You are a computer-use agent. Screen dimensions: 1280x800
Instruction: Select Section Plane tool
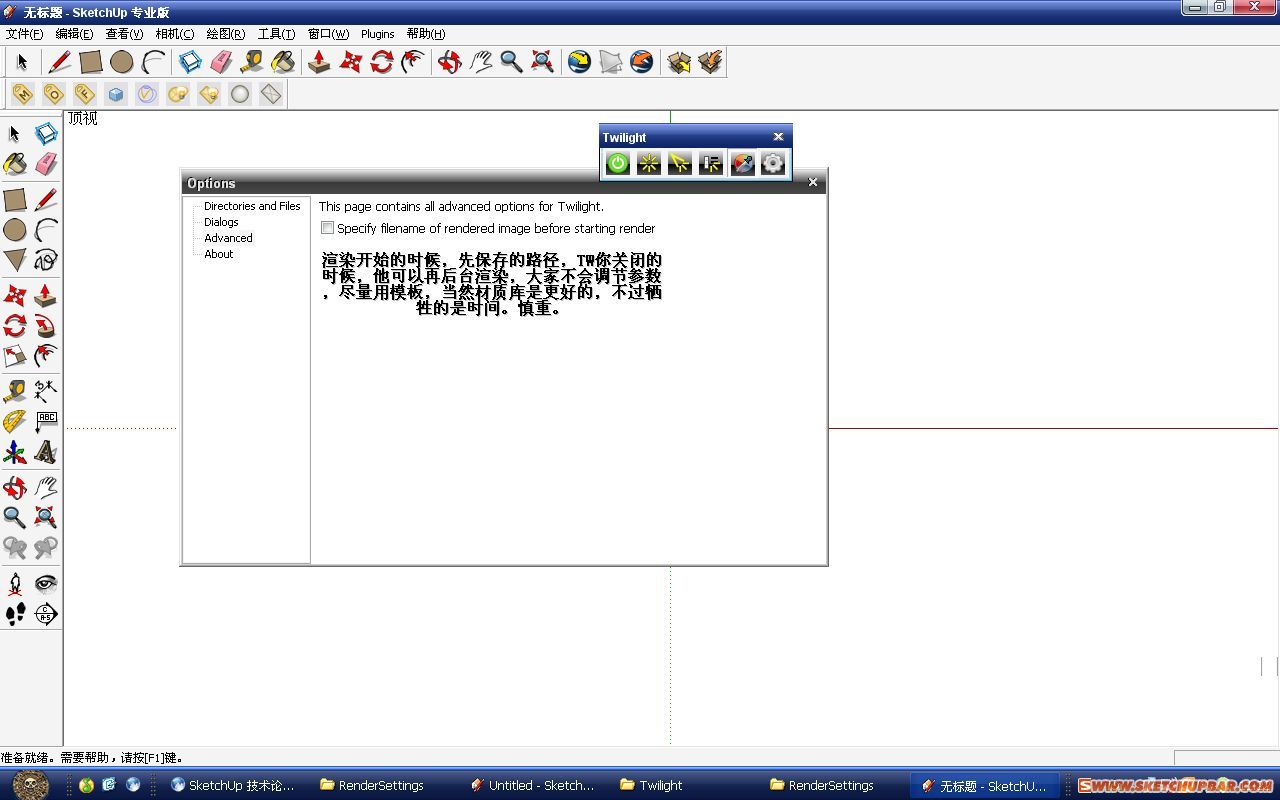[x=46, y=614]
